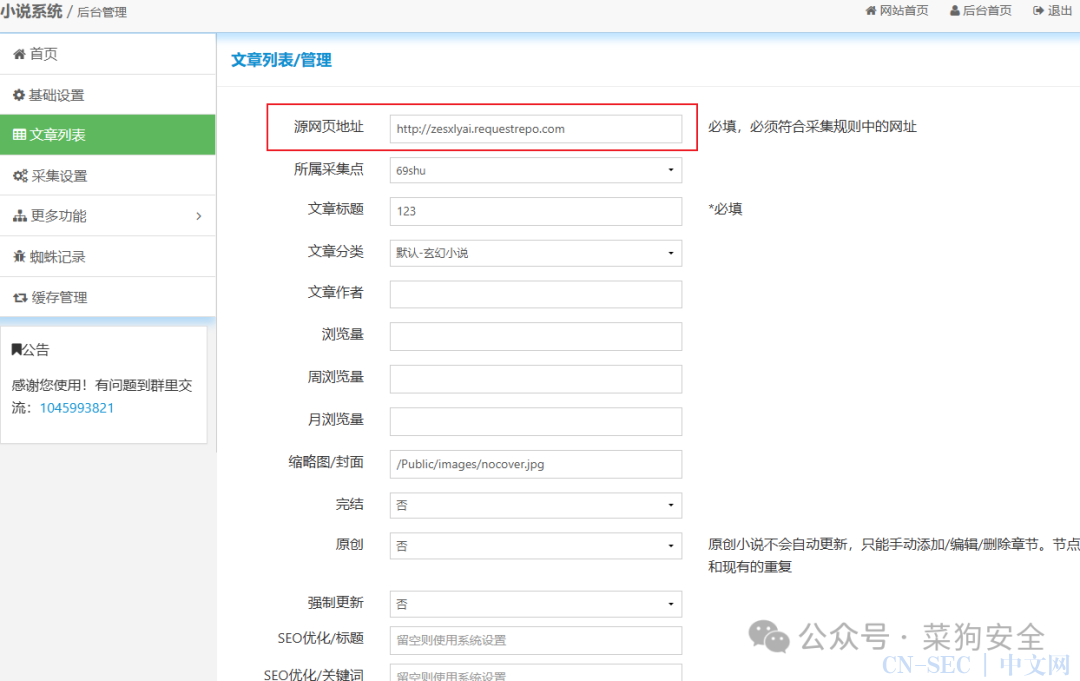
Task: Open the 完结 dropdown
Action: pyautogui.click(x=536, y=505)
